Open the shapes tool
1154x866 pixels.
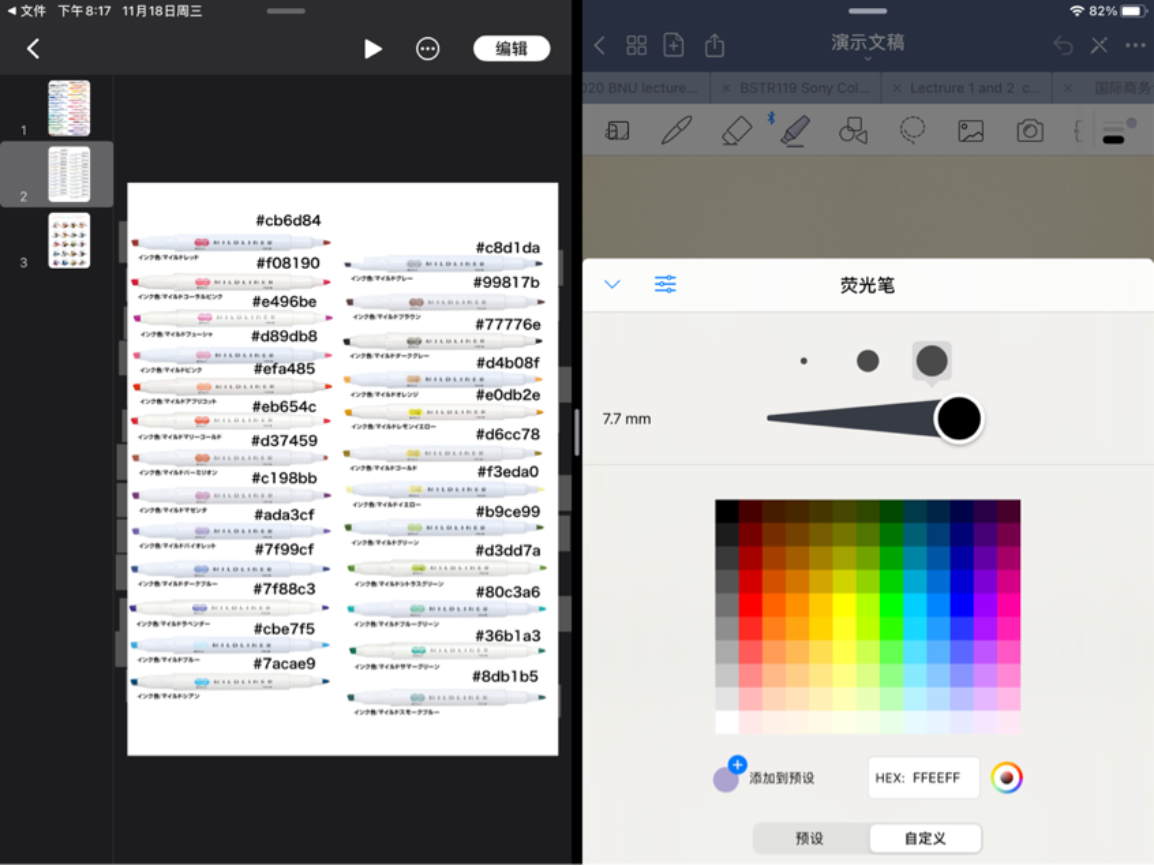853,131
